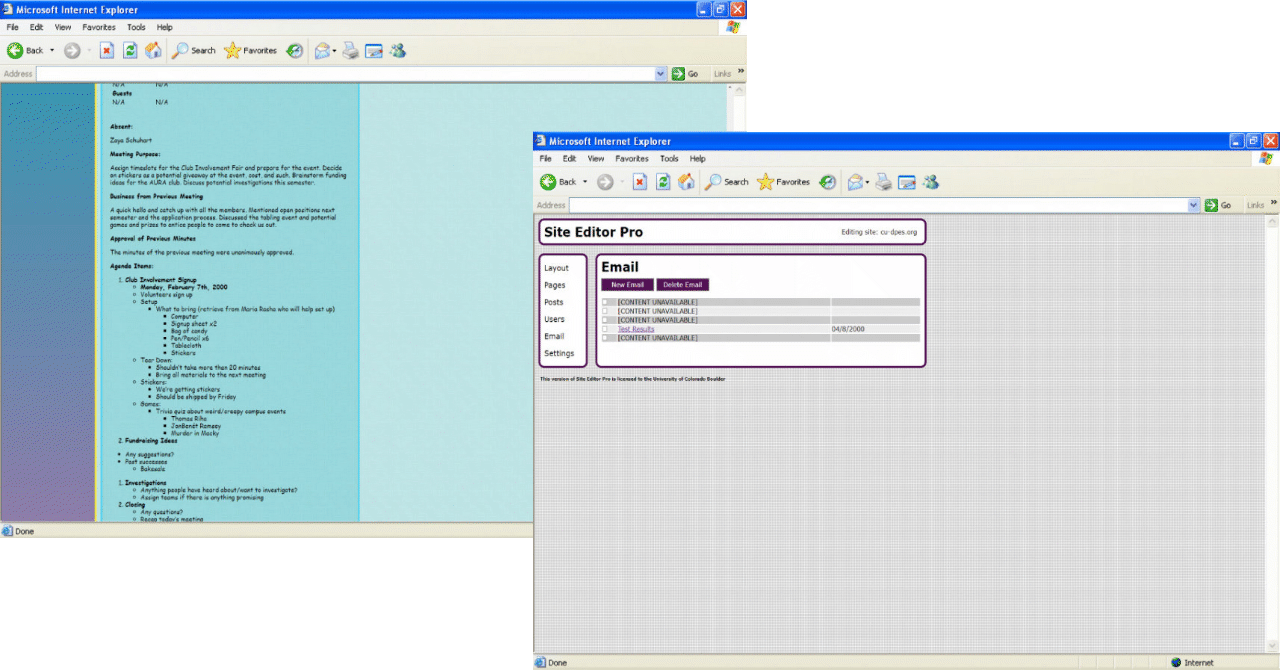
Task: Expand address bar dropdown in Site Editor window
Action: click(1194, 205)
